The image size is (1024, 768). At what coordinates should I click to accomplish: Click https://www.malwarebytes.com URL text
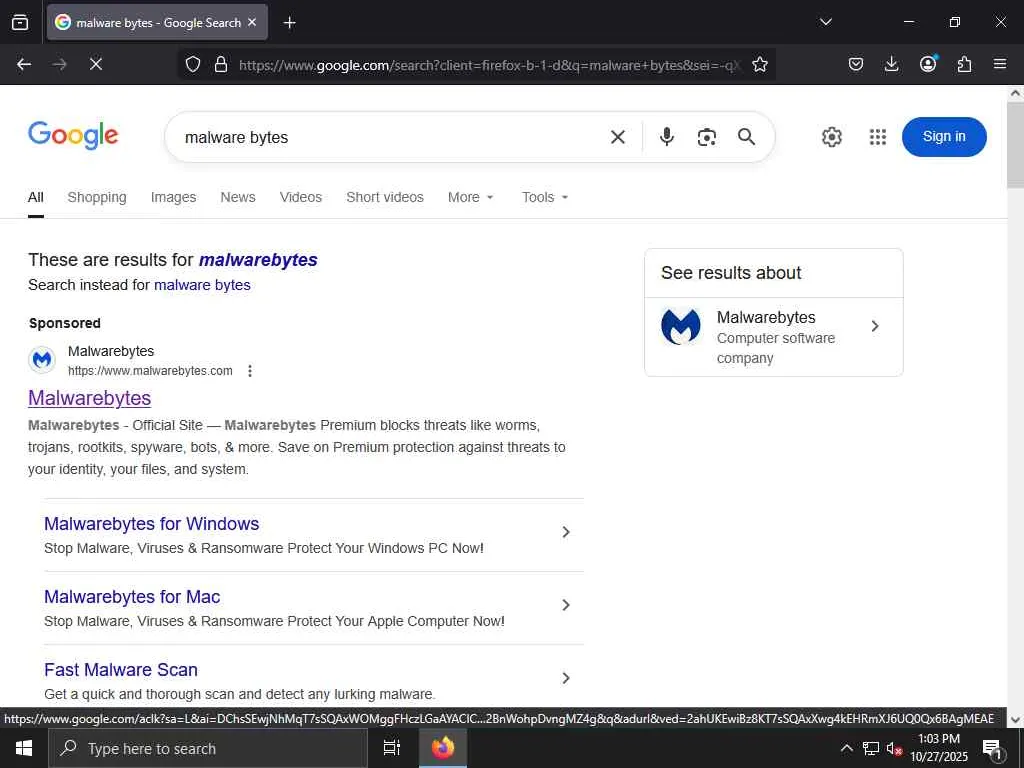coord(150,371)
